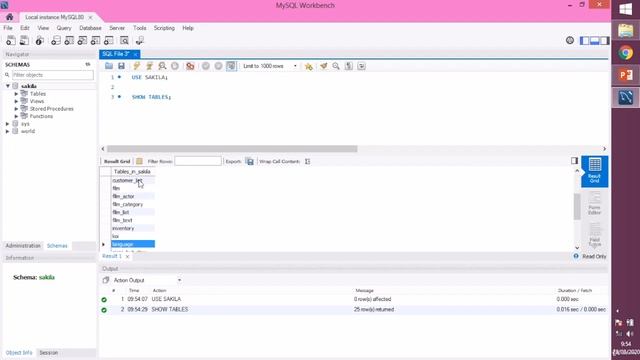Open the Database menu

[90, 28]
